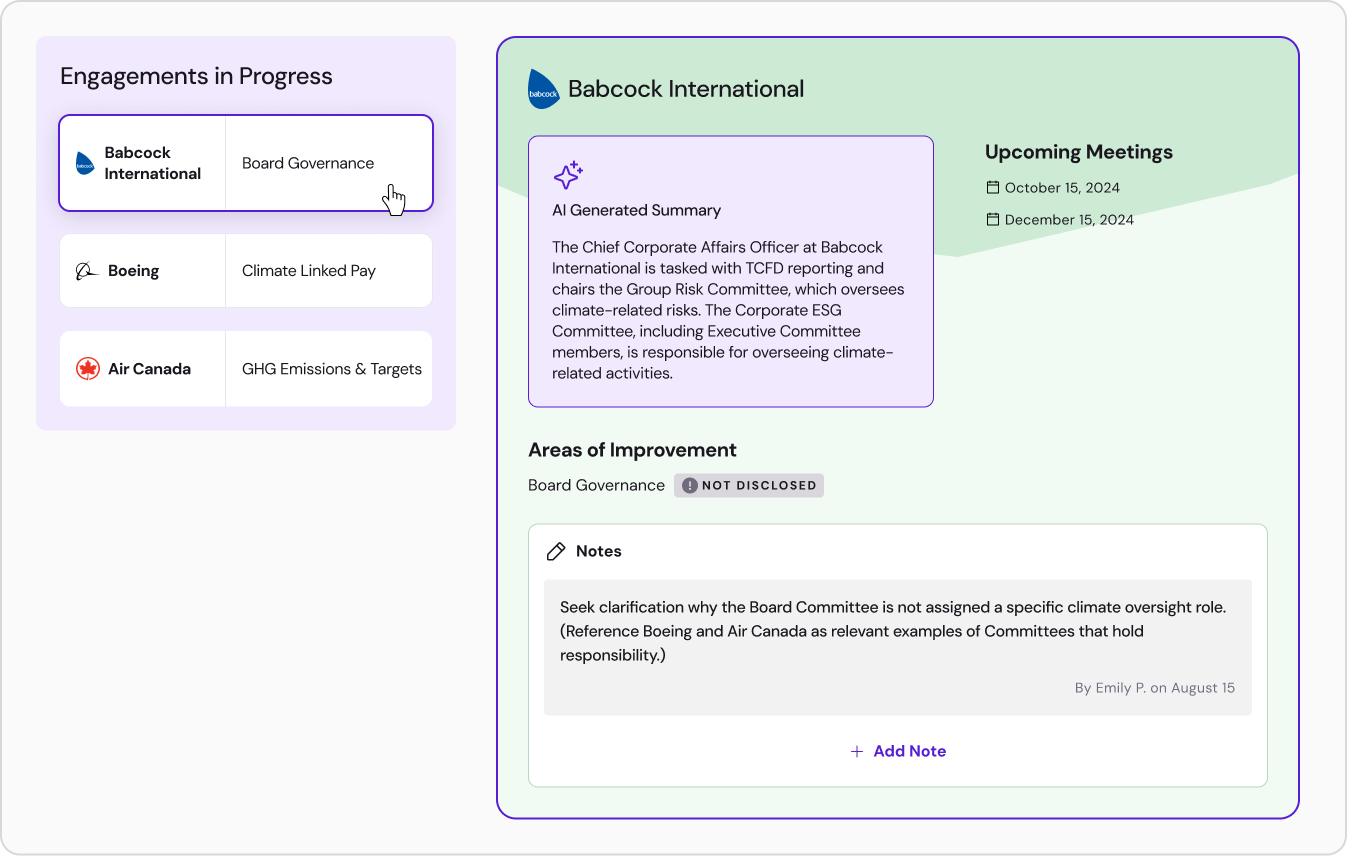Click the Boeing logo icon
This screenshot has width=1347, height=856.
87,271
